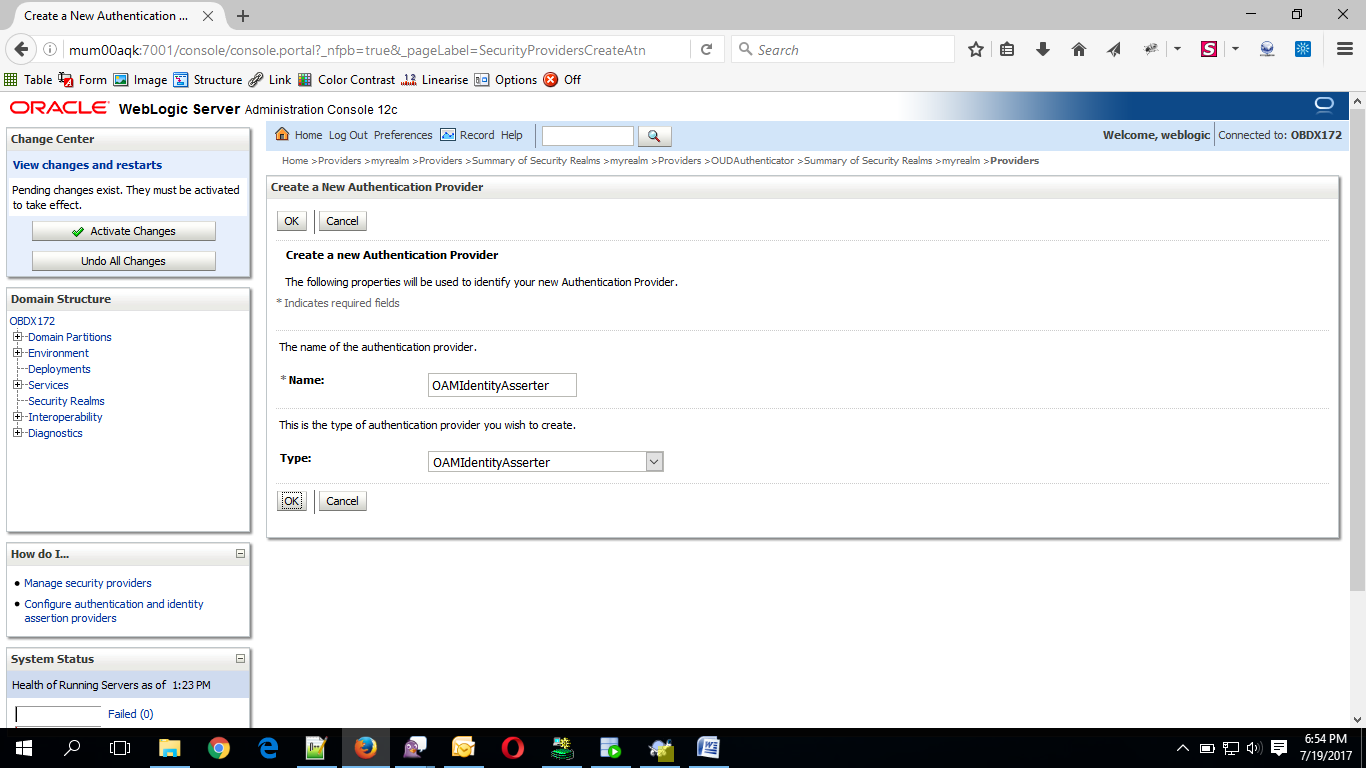The image size is (1366, 768).
Task: Expand the Environment tree node
Action: pos(17,353)
